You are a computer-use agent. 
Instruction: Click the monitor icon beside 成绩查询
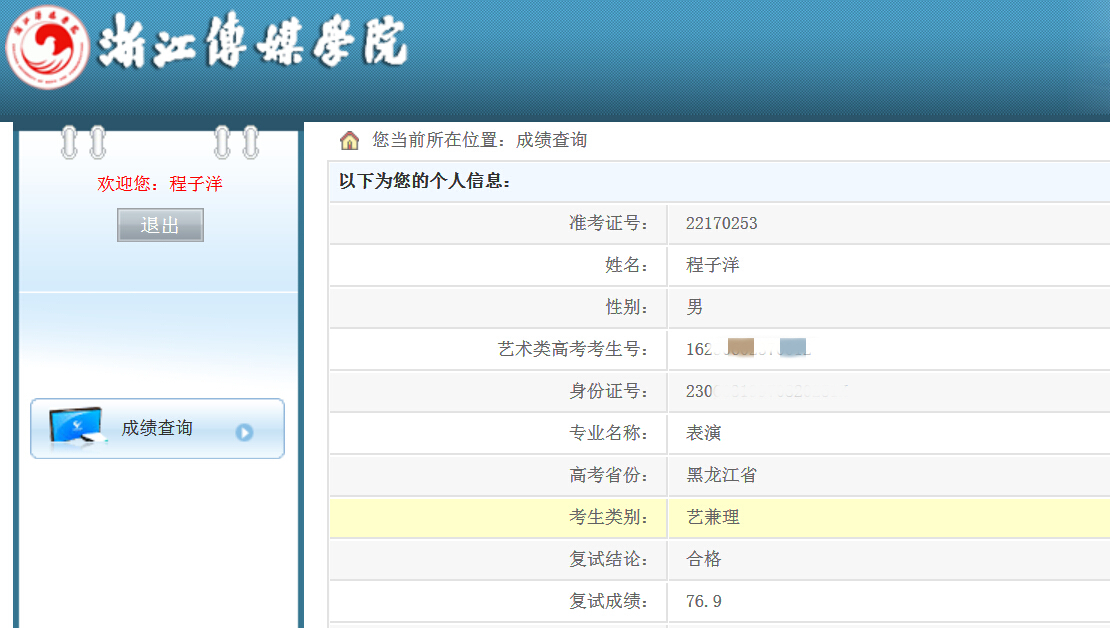pyautogui.click(x=76, y=428)
